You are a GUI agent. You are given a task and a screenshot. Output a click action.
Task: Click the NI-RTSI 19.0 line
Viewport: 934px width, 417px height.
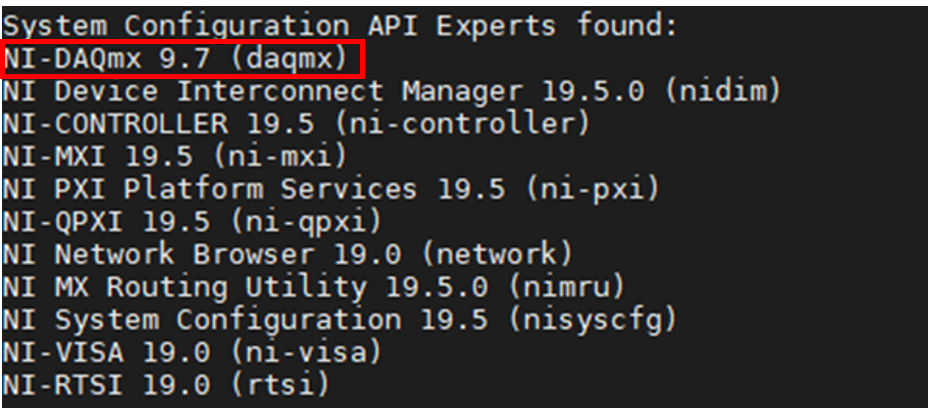[x=166, y=386]
